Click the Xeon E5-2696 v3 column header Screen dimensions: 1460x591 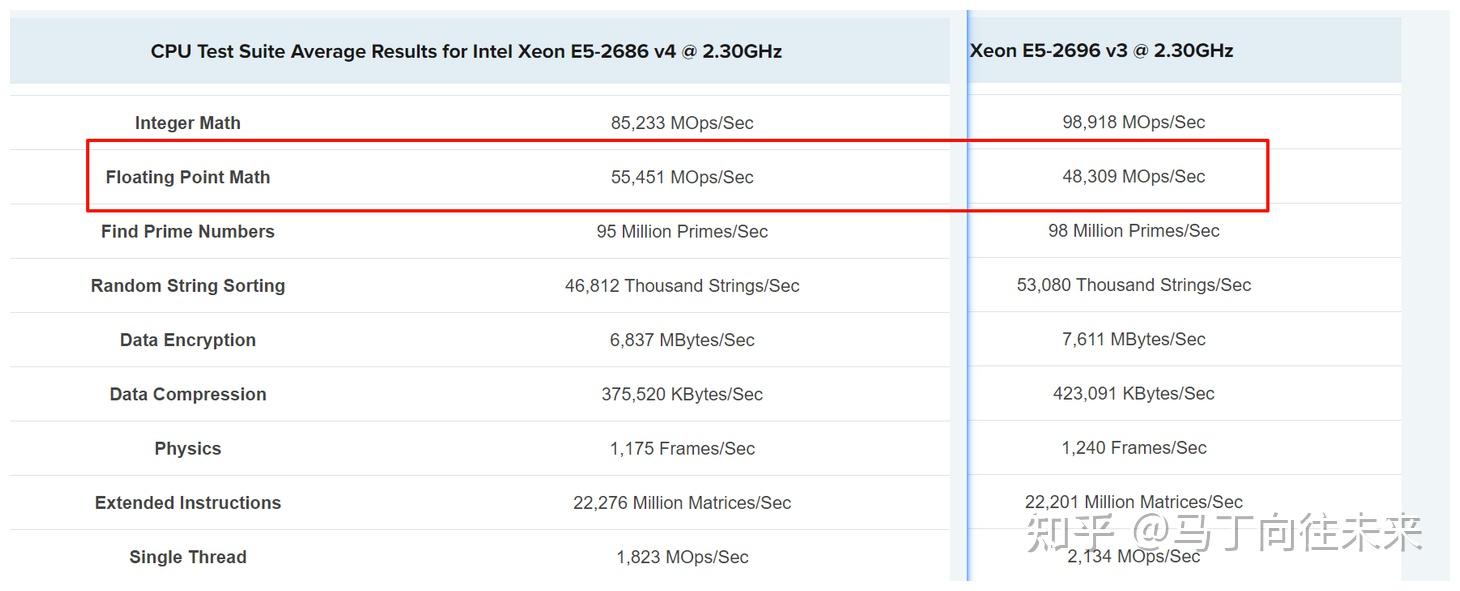tap(1101, 51)
